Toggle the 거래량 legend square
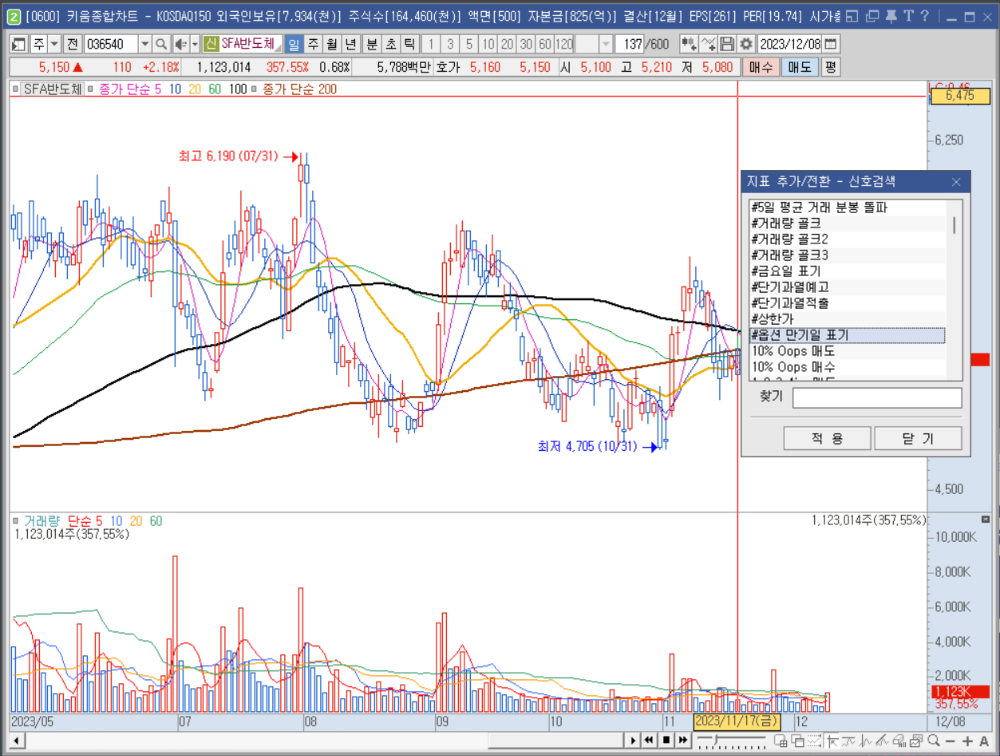 [x=15, y=521]
